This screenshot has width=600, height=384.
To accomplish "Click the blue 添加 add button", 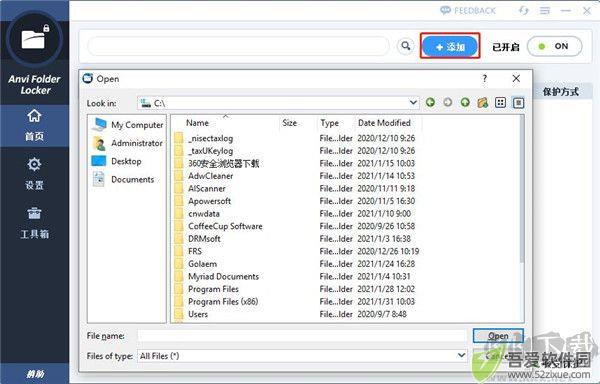I will click(450, 47).
